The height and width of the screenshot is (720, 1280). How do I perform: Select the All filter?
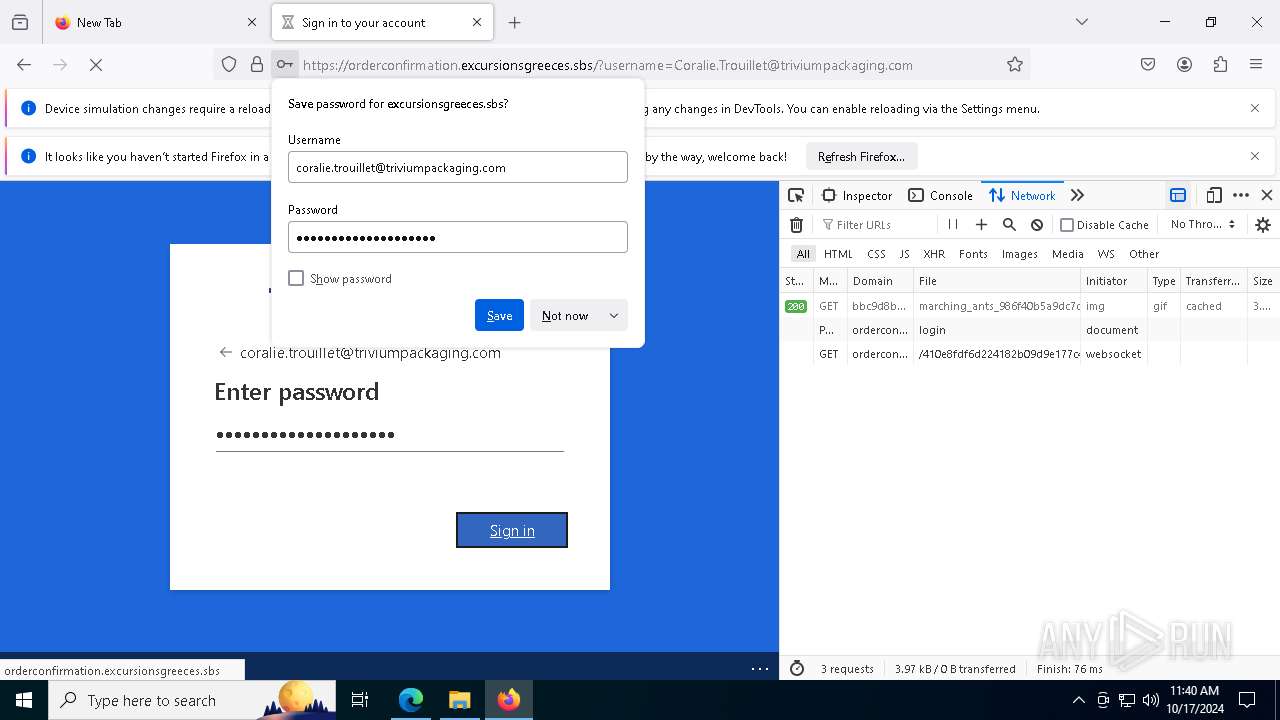tap(803, 254)
